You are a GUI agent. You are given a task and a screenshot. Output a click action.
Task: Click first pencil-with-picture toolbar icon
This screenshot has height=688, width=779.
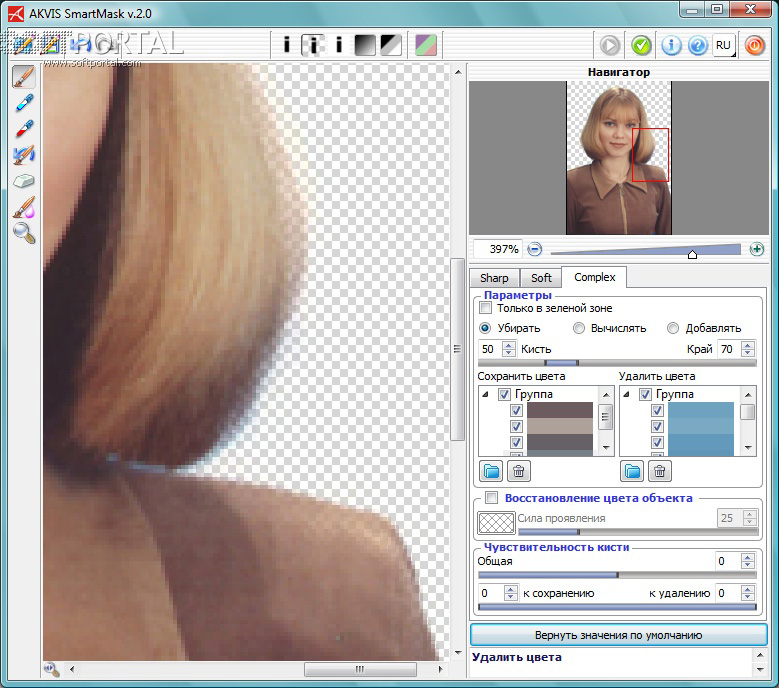tap(22, 45)
